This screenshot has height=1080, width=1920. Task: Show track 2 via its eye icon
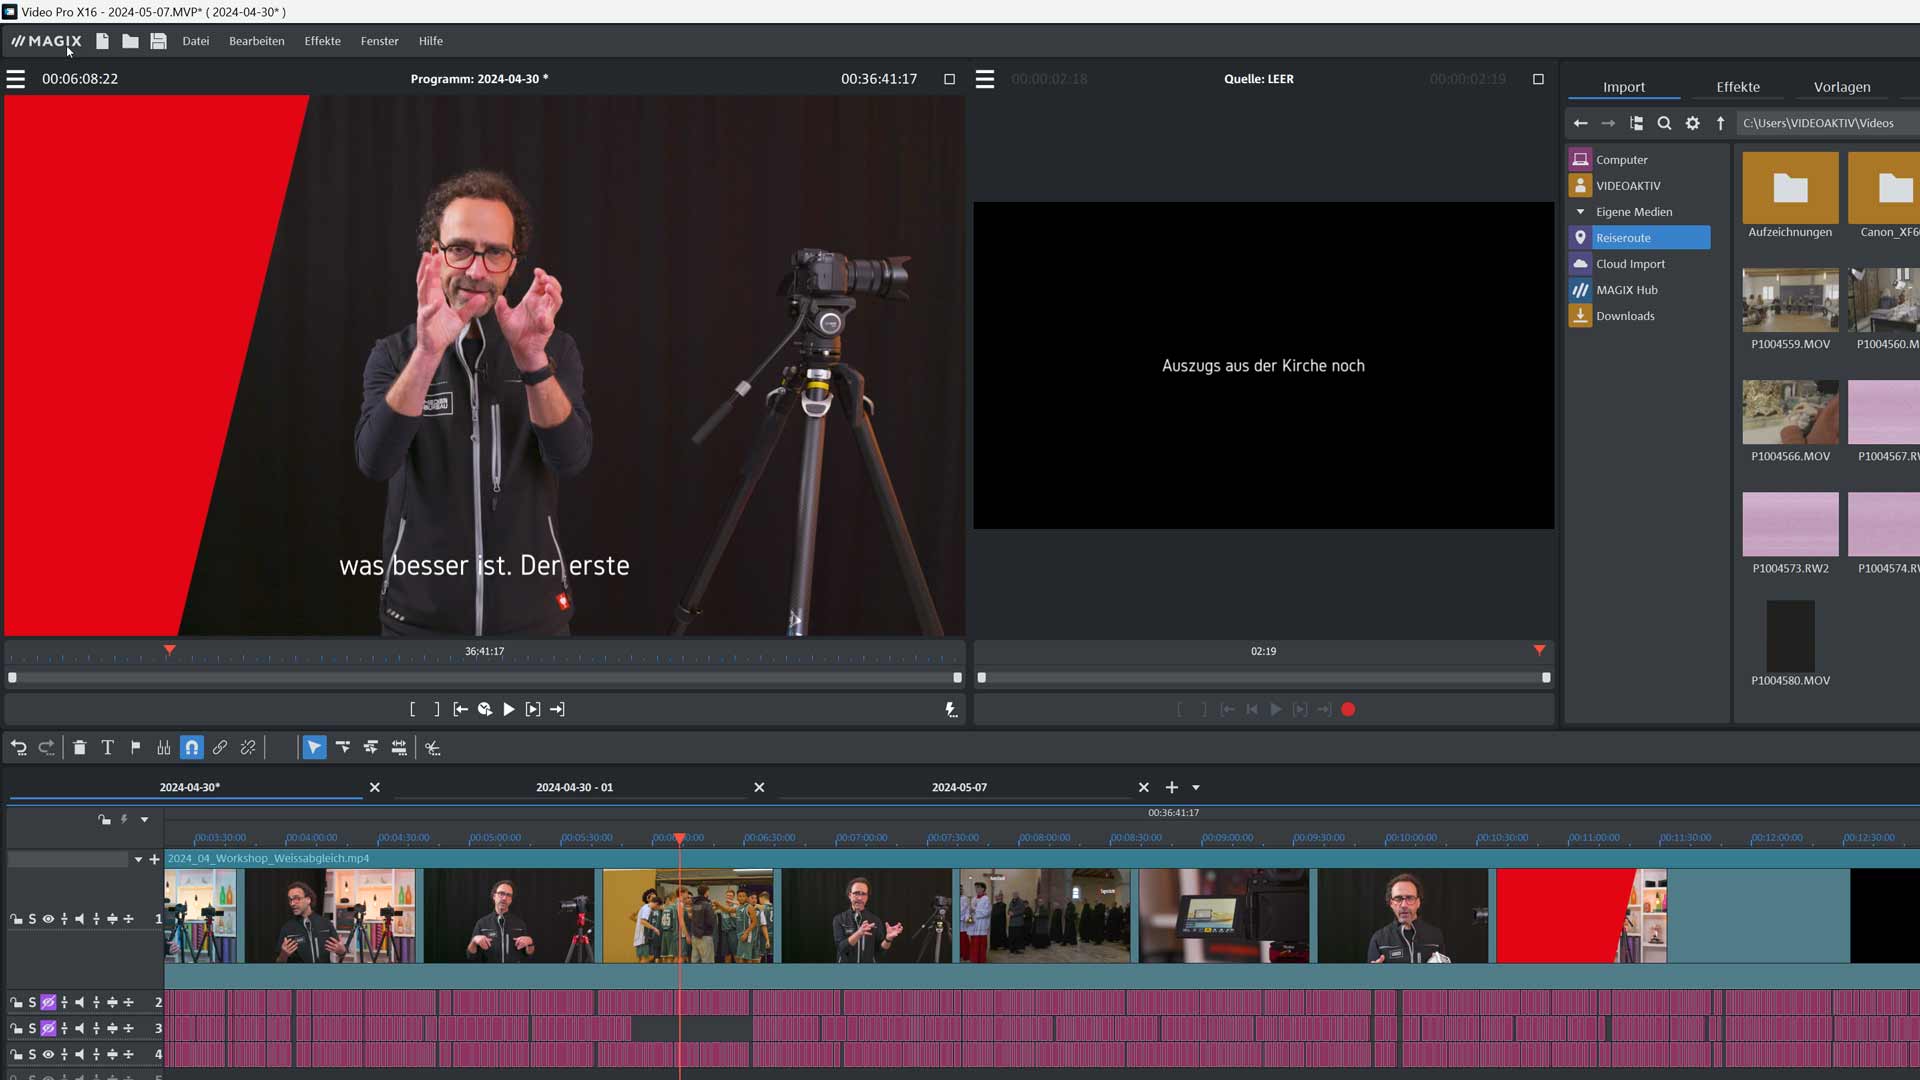tap(48, 1002)
